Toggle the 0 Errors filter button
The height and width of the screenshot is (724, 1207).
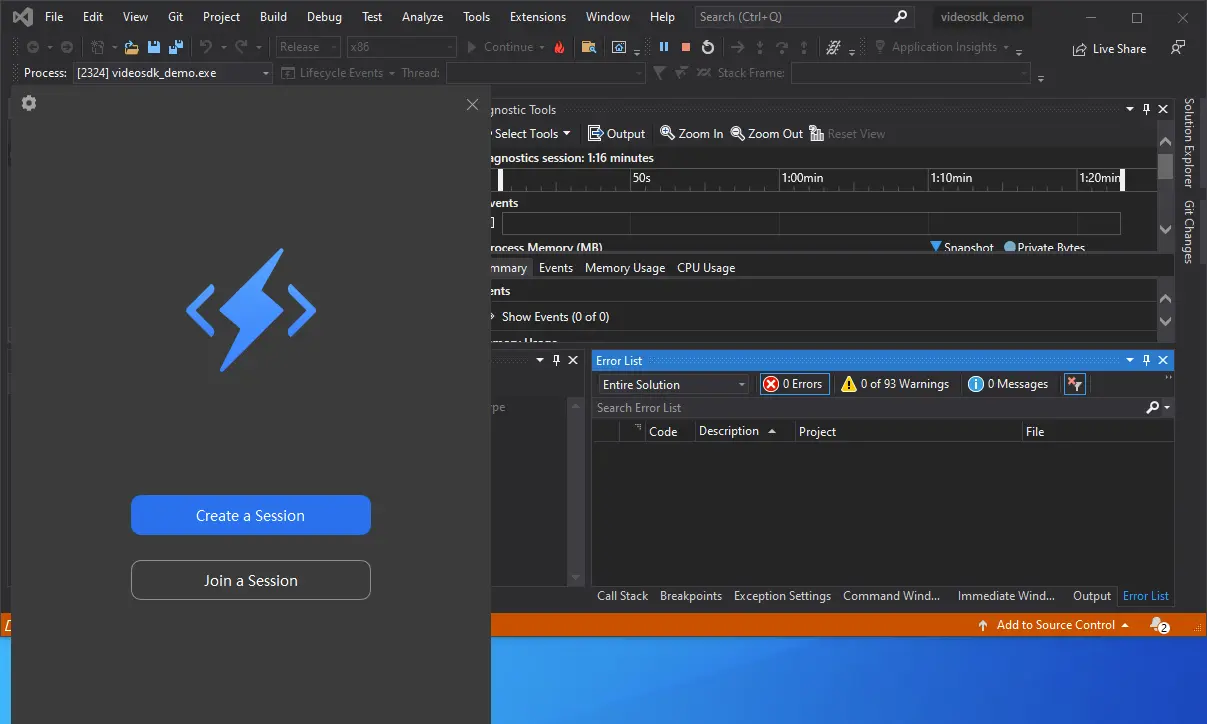[793, 383]
